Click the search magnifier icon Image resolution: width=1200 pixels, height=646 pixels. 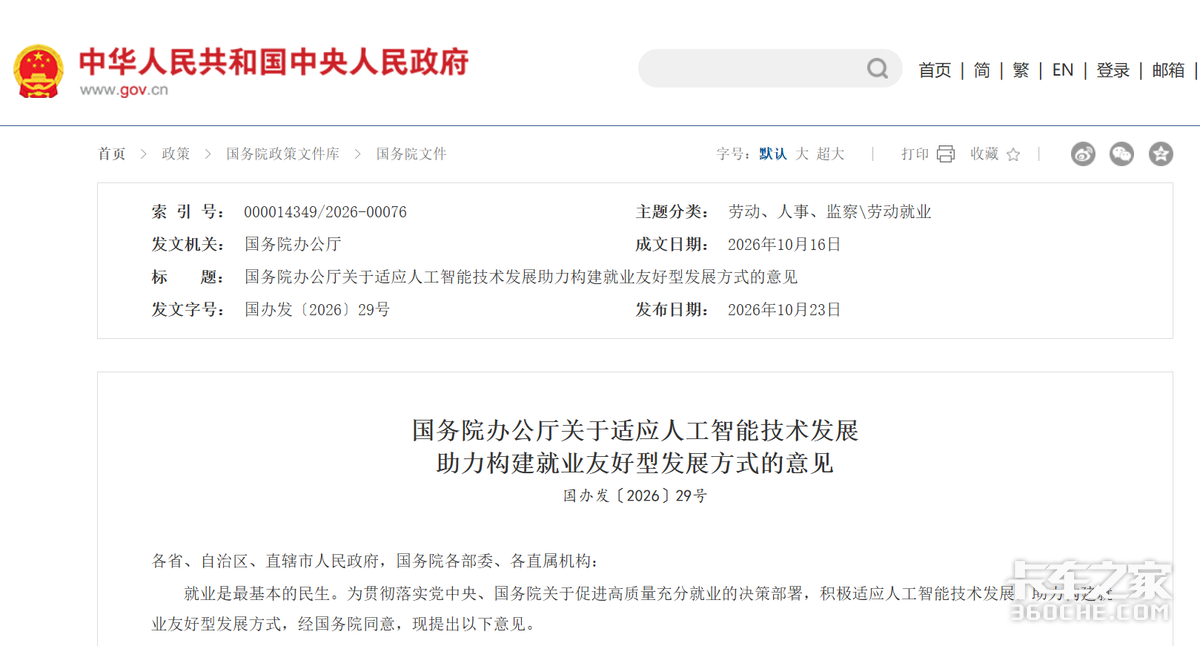click(x=877, y=69)
